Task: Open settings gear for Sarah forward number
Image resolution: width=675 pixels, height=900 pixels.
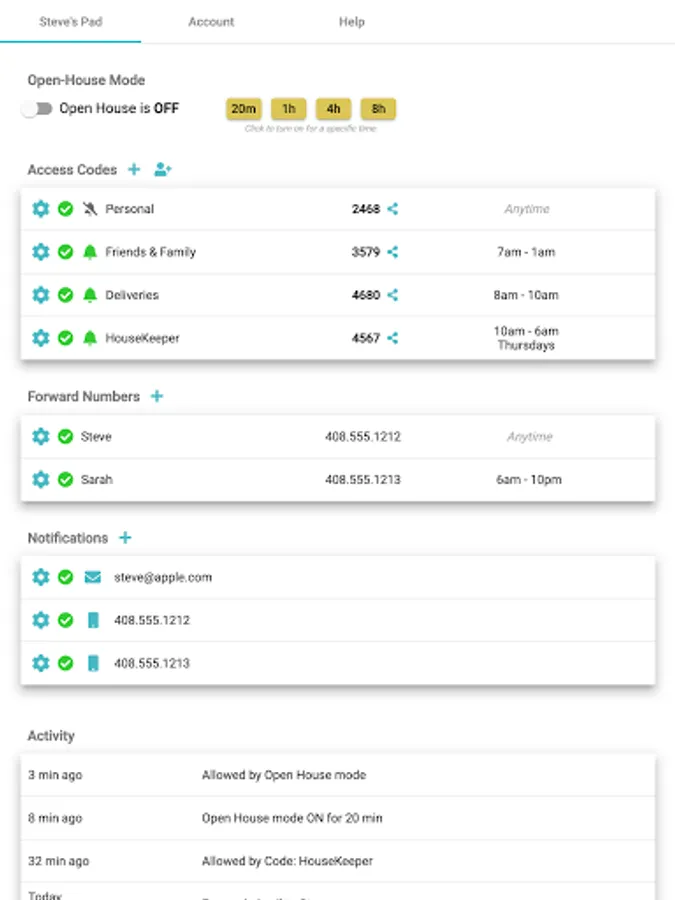Action: point(40,480)
